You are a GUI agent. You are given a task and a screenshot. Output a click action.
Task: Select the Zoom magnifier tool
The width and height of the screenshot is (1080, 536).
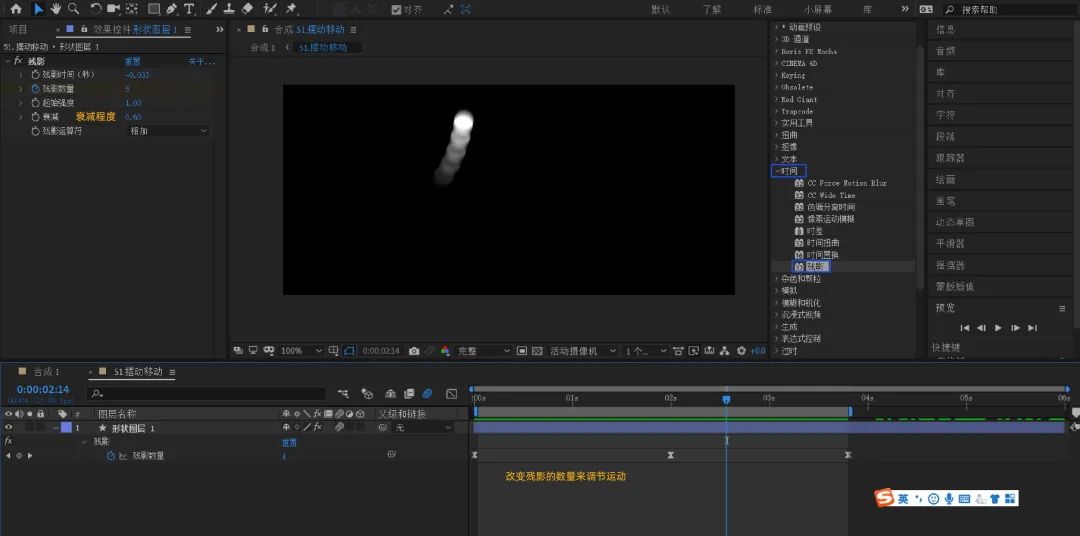73,9
